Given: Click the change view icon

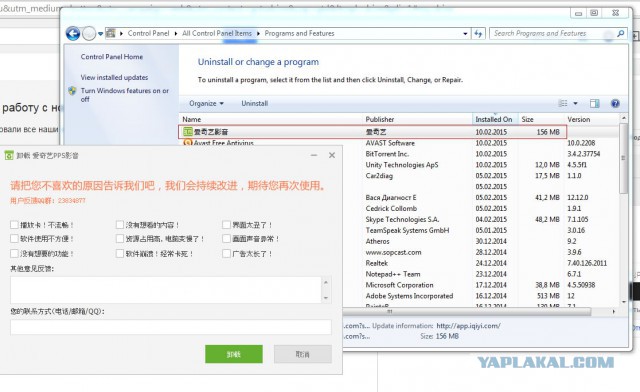Looking at the screenshot, I should [x=563, y=103].
